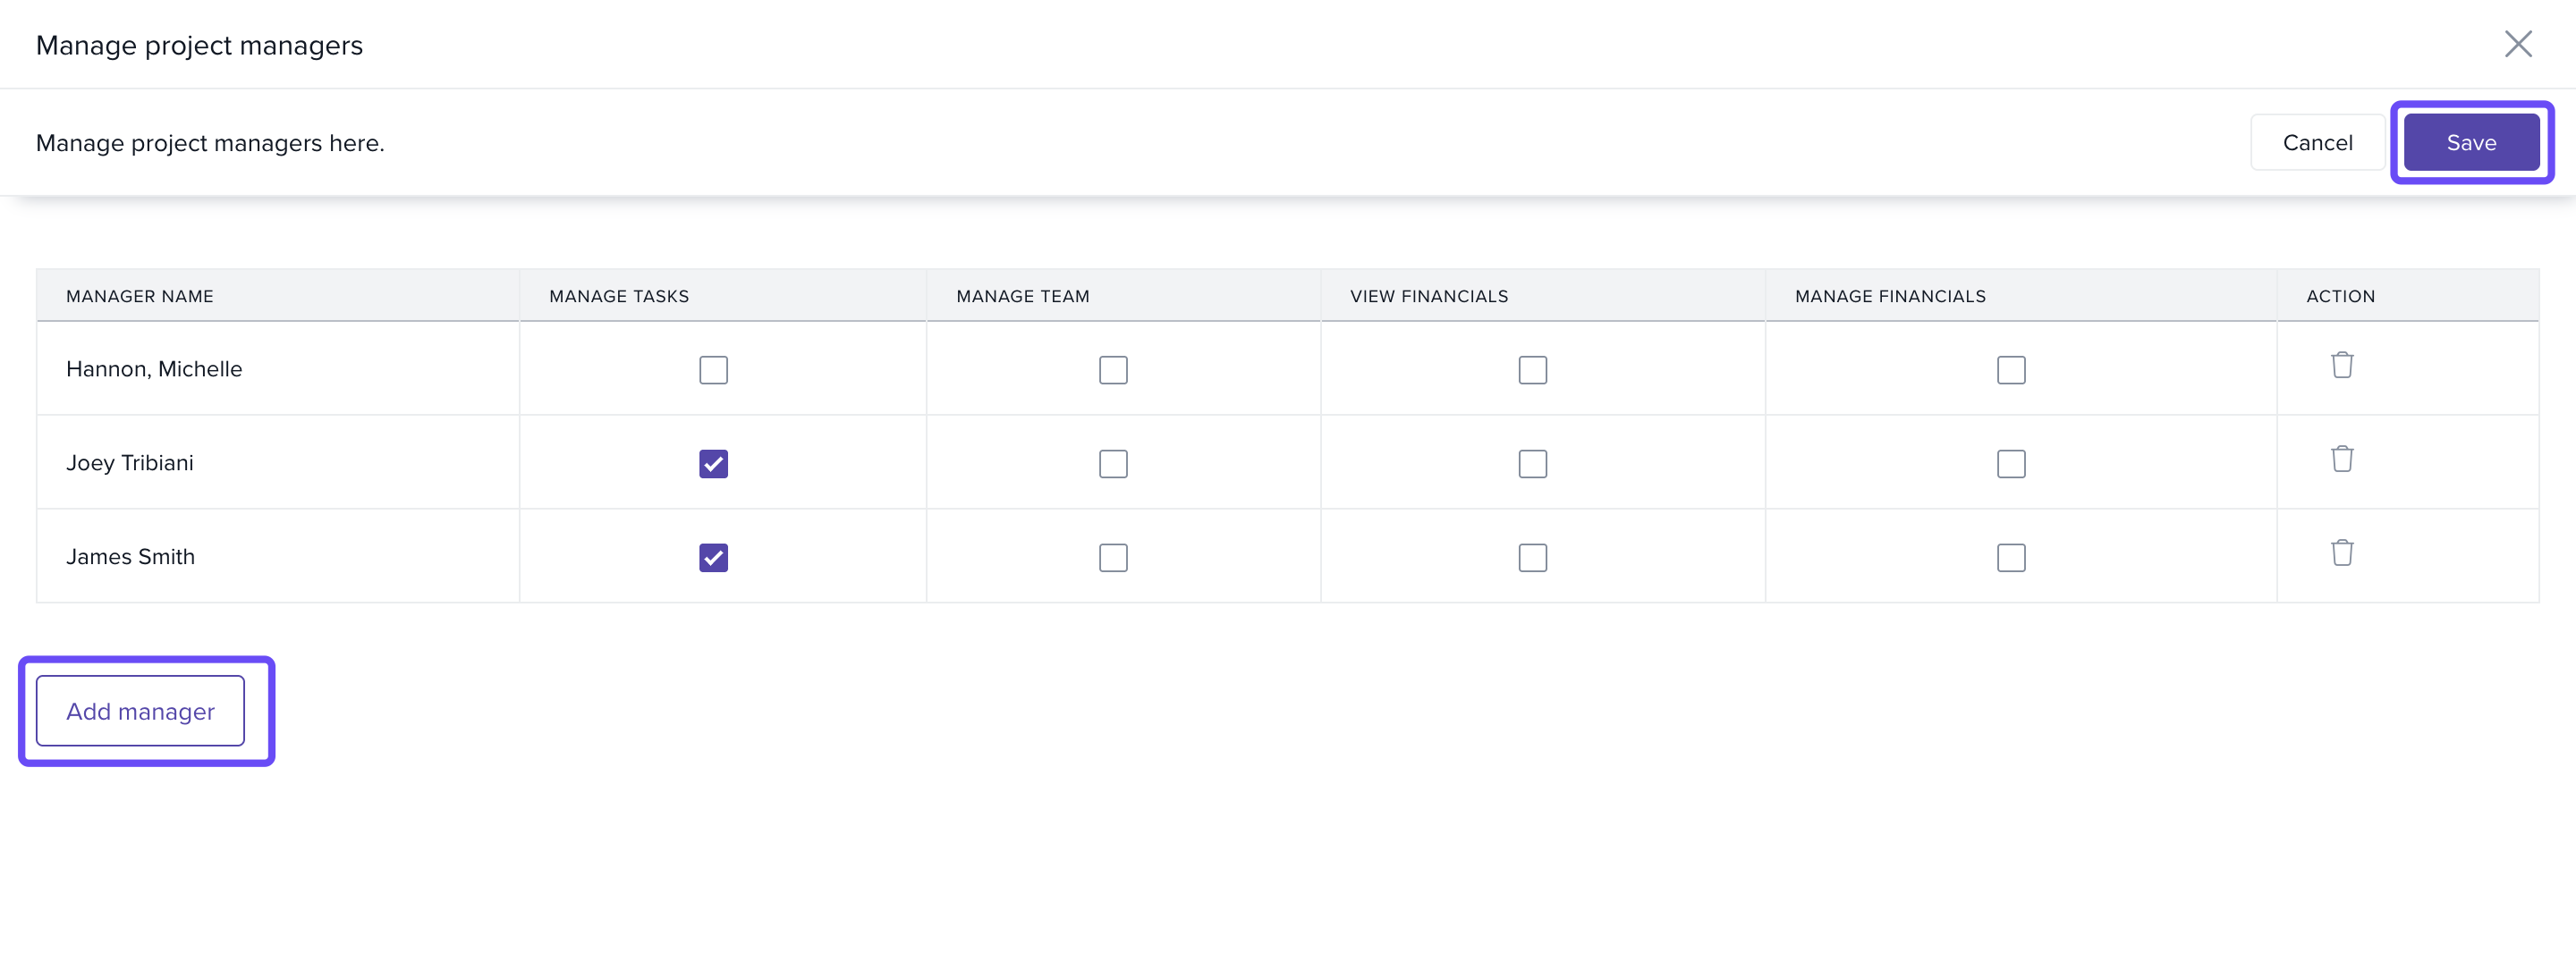
Task: Click the Save button
Action: [x=2470, y=143]
